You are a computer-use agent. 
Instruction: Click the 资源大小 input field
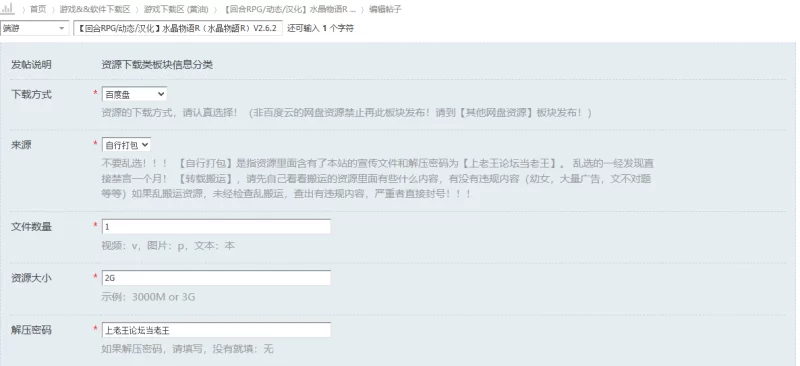tap(216, 278)
